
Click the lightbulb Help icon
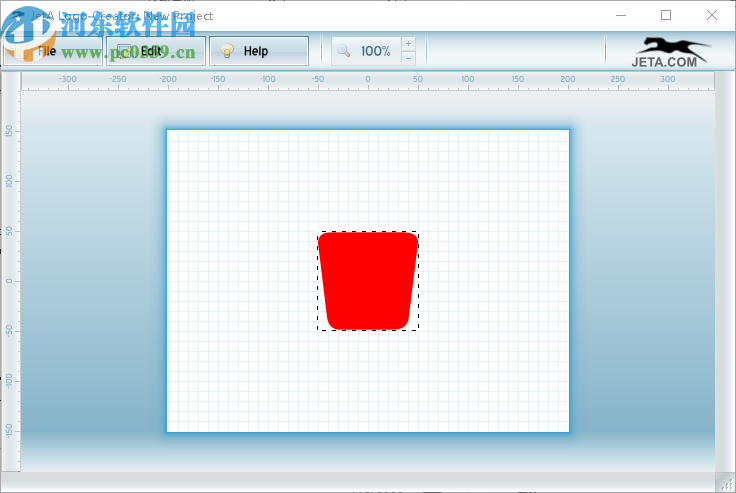point(227,51)
